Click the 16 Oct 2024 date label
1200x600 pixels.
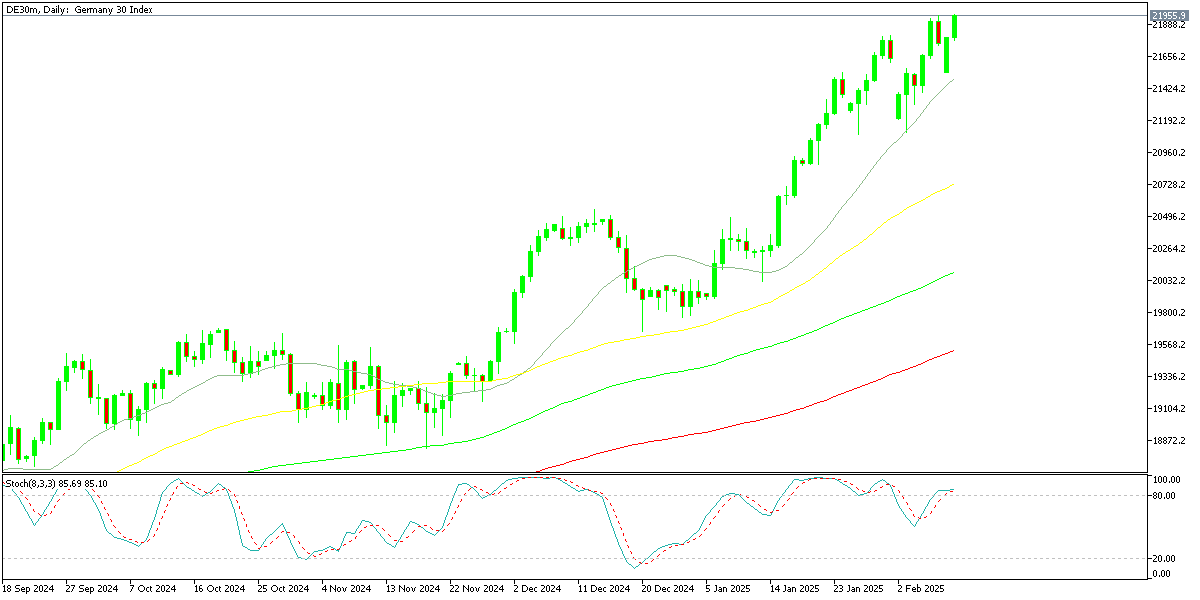(x=219, y=589)
